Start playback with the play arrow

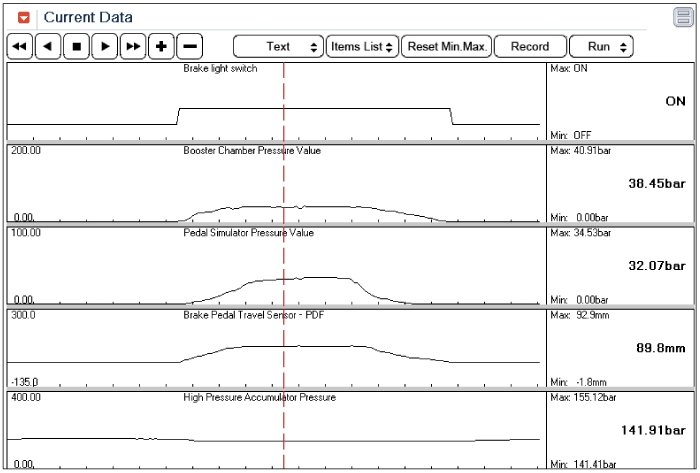105,46
